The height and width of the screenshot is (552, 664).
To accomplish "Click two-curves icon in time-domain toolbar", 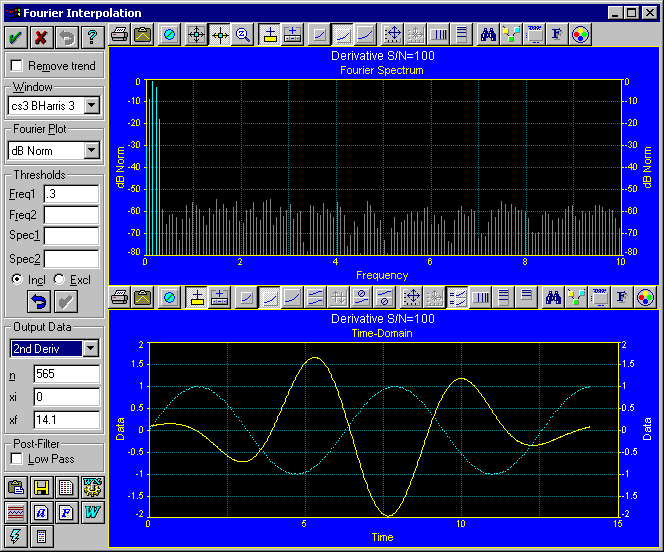I will (315, 298).
